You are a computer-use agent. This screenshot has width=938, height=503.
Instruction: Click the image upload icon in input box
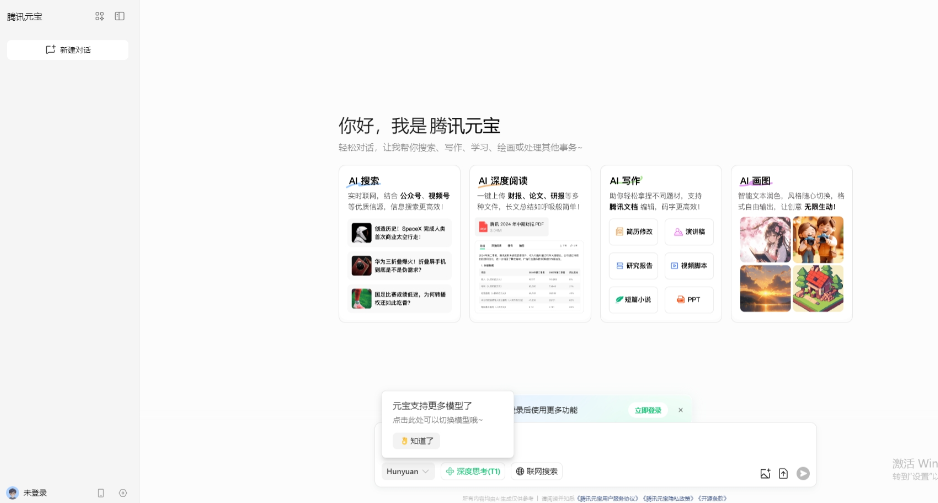(x=765, y=474)
